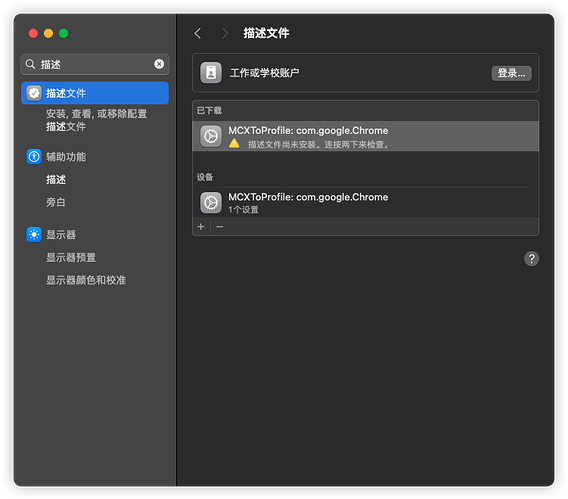This screenshot has width=568, height=499.
Task: Click the 显示器 brightness icon
Action: click(34, 235)
